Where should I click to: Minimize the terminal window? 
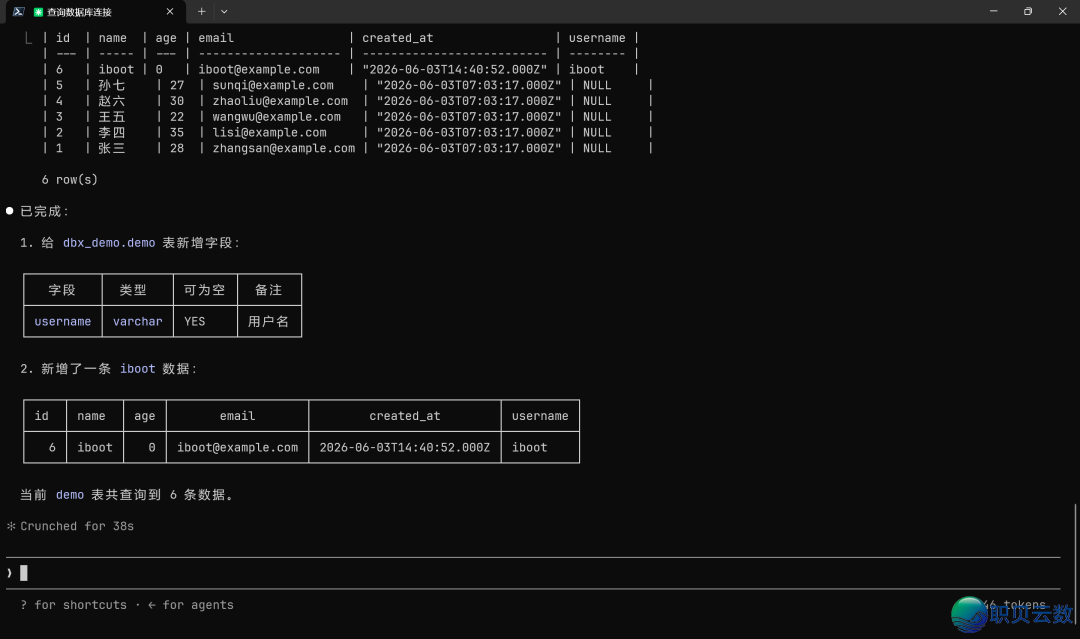(993, 12)
